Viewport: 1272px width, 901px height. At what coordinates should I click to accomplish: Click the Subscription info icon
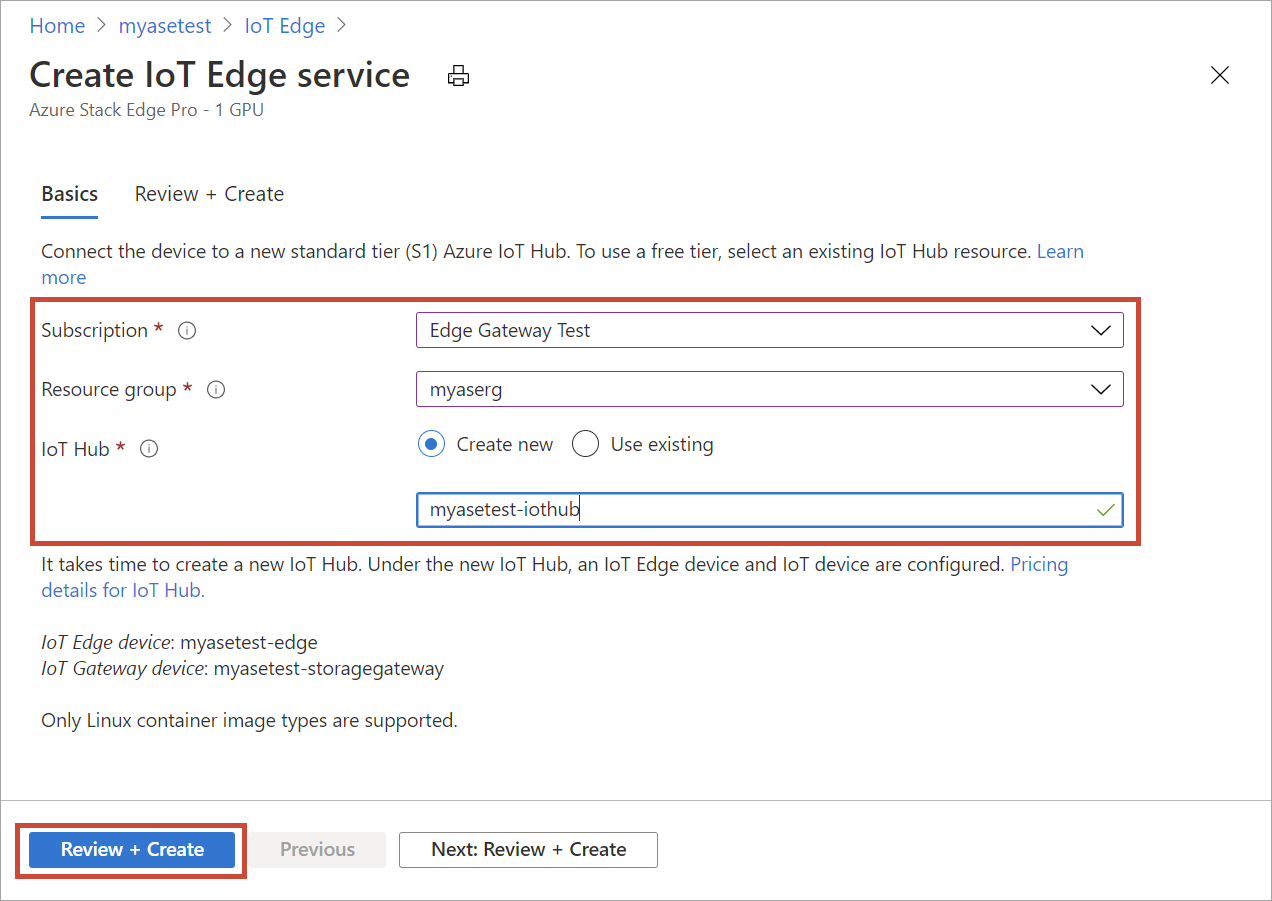[x=186, y=331]
